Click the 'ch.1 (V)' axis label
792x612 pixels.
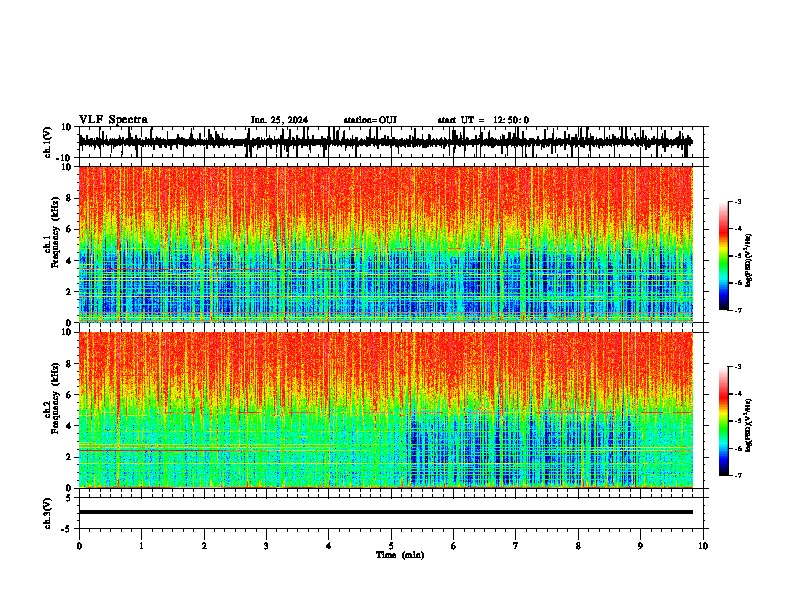click(47, 142)
